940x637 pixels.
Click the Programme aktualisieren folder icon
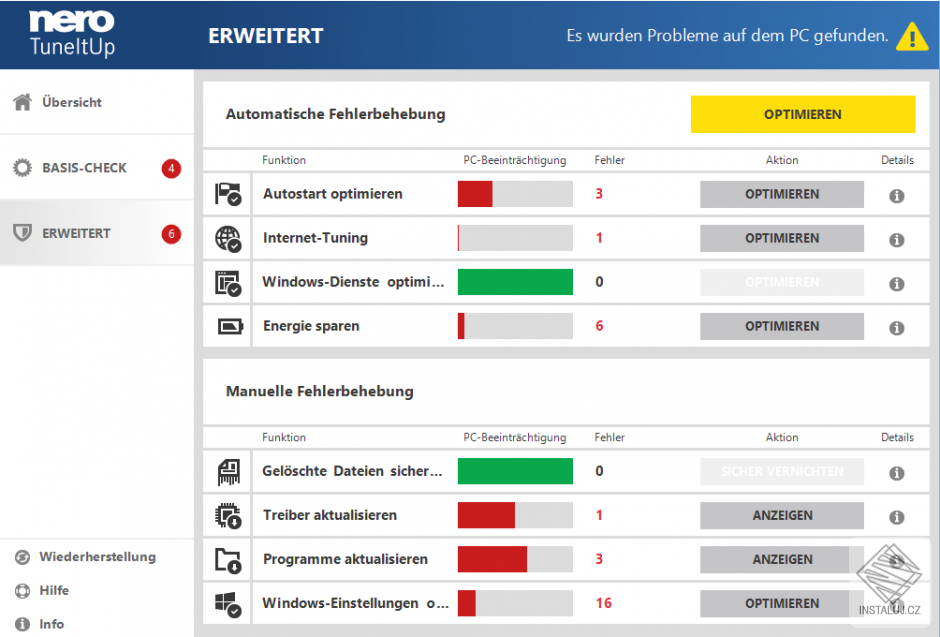[x=228, y=560]
